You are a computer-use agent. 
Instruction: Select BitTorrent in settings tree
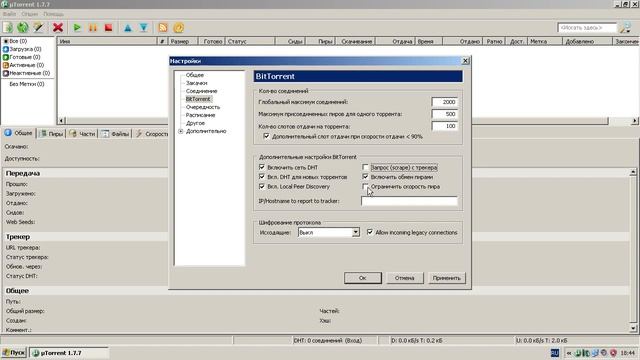pos(198,99)
